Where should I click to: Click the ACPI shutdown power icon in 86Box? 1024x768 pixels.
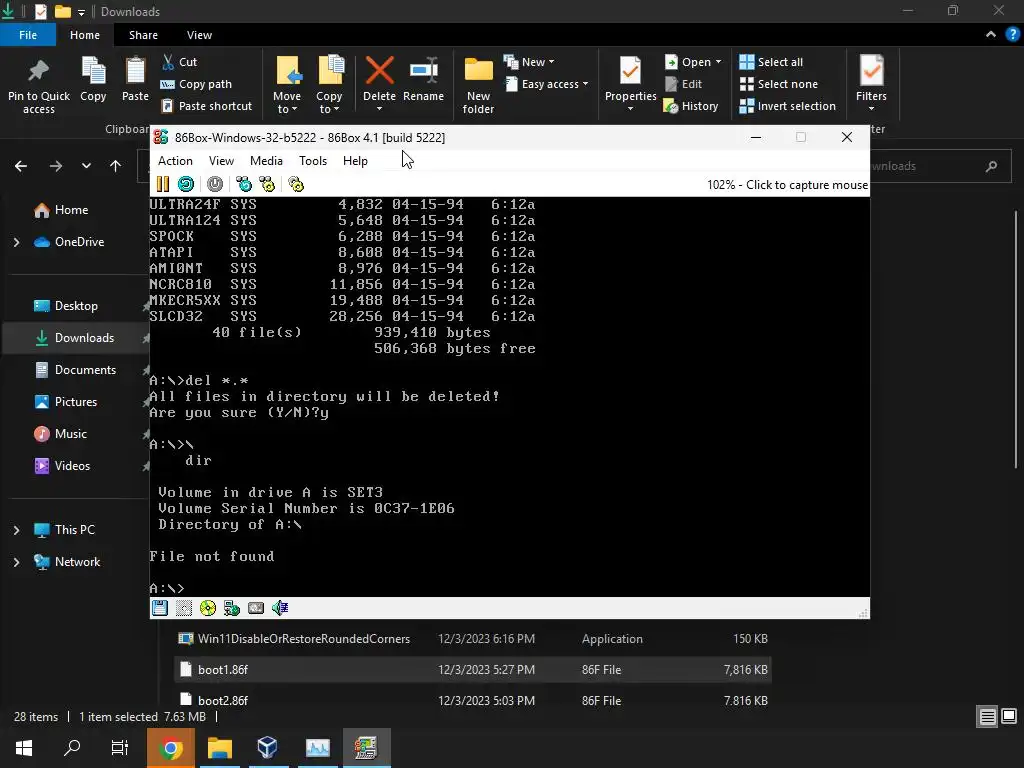[215, 184]
